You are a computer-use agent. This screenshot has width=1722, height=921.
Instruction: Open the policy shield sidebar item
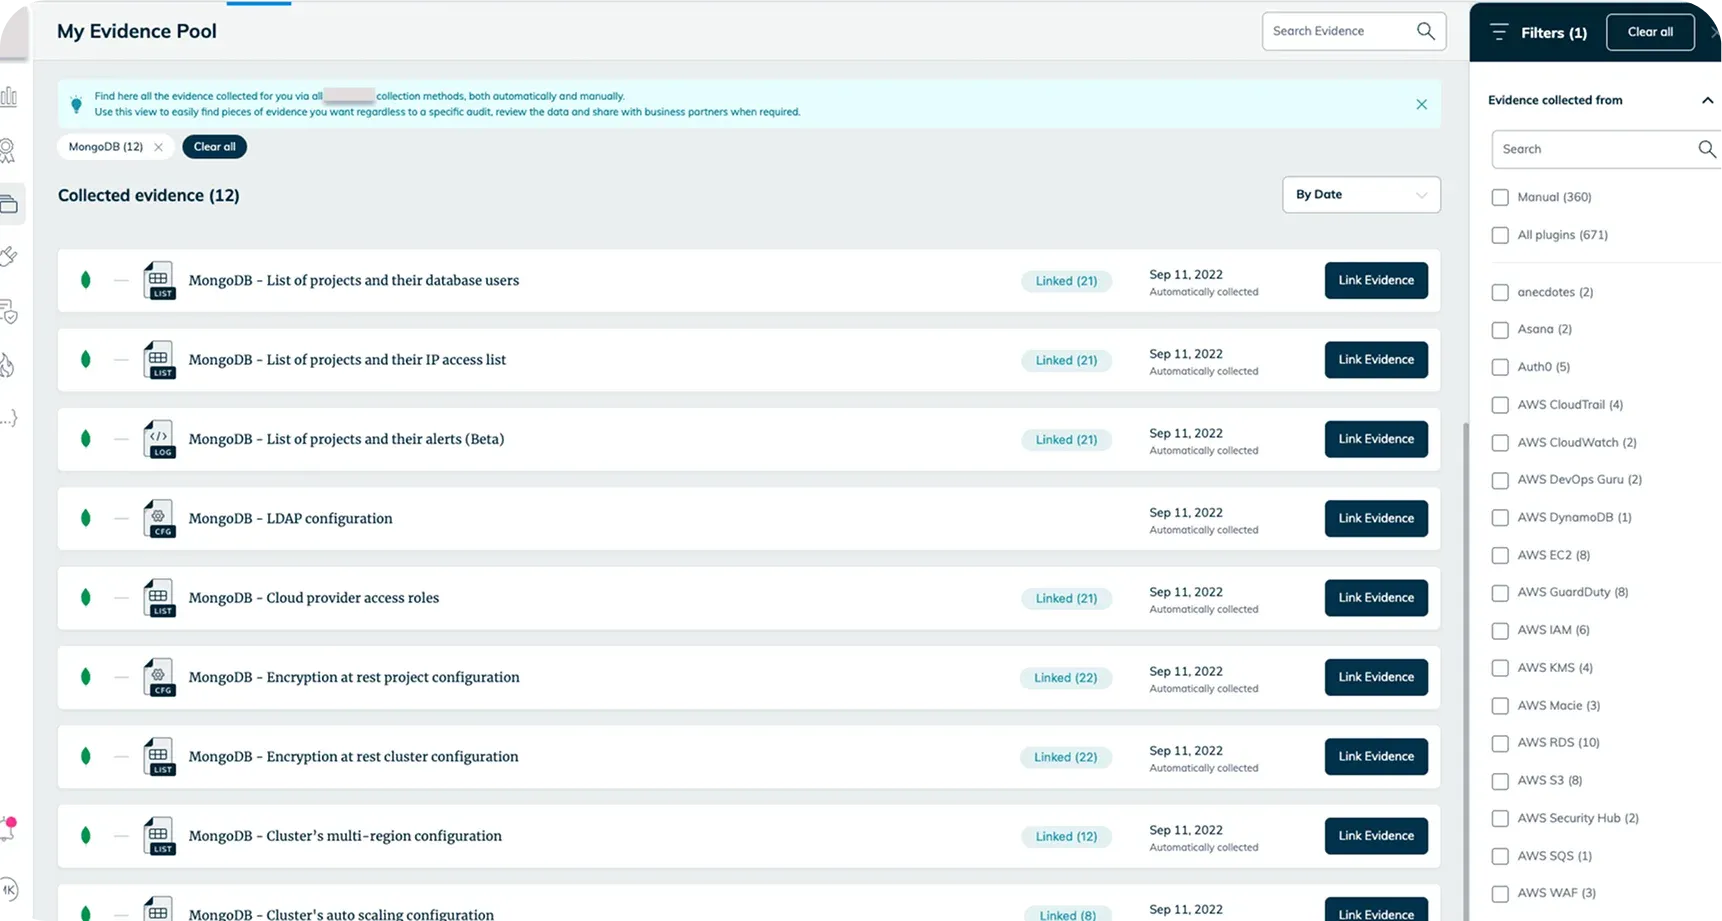(9, 312)
